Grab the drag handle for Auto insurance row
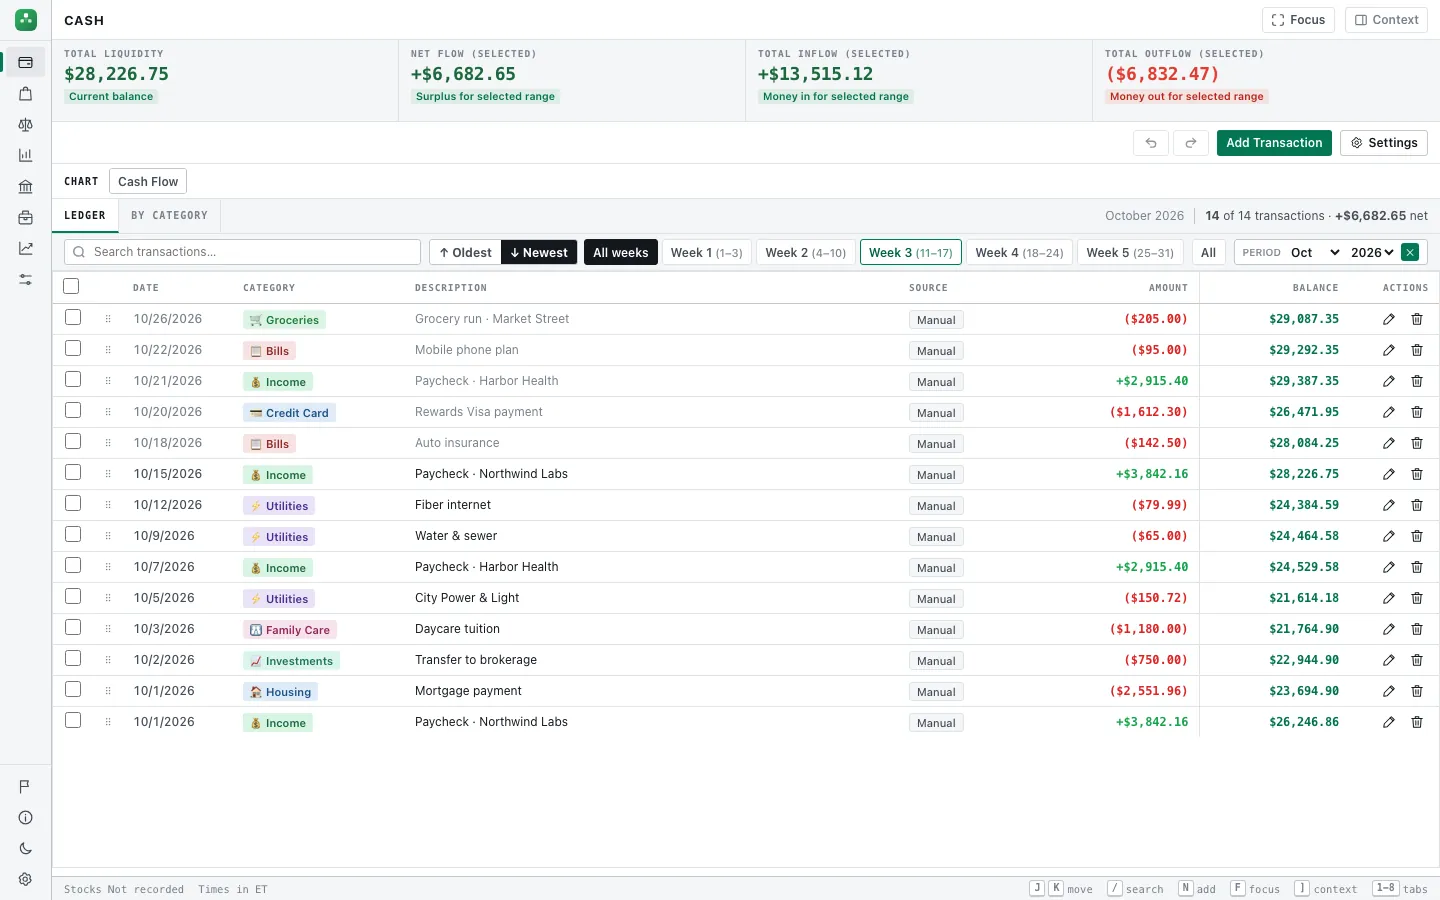The image size is (1440, 900). point(108,443)
